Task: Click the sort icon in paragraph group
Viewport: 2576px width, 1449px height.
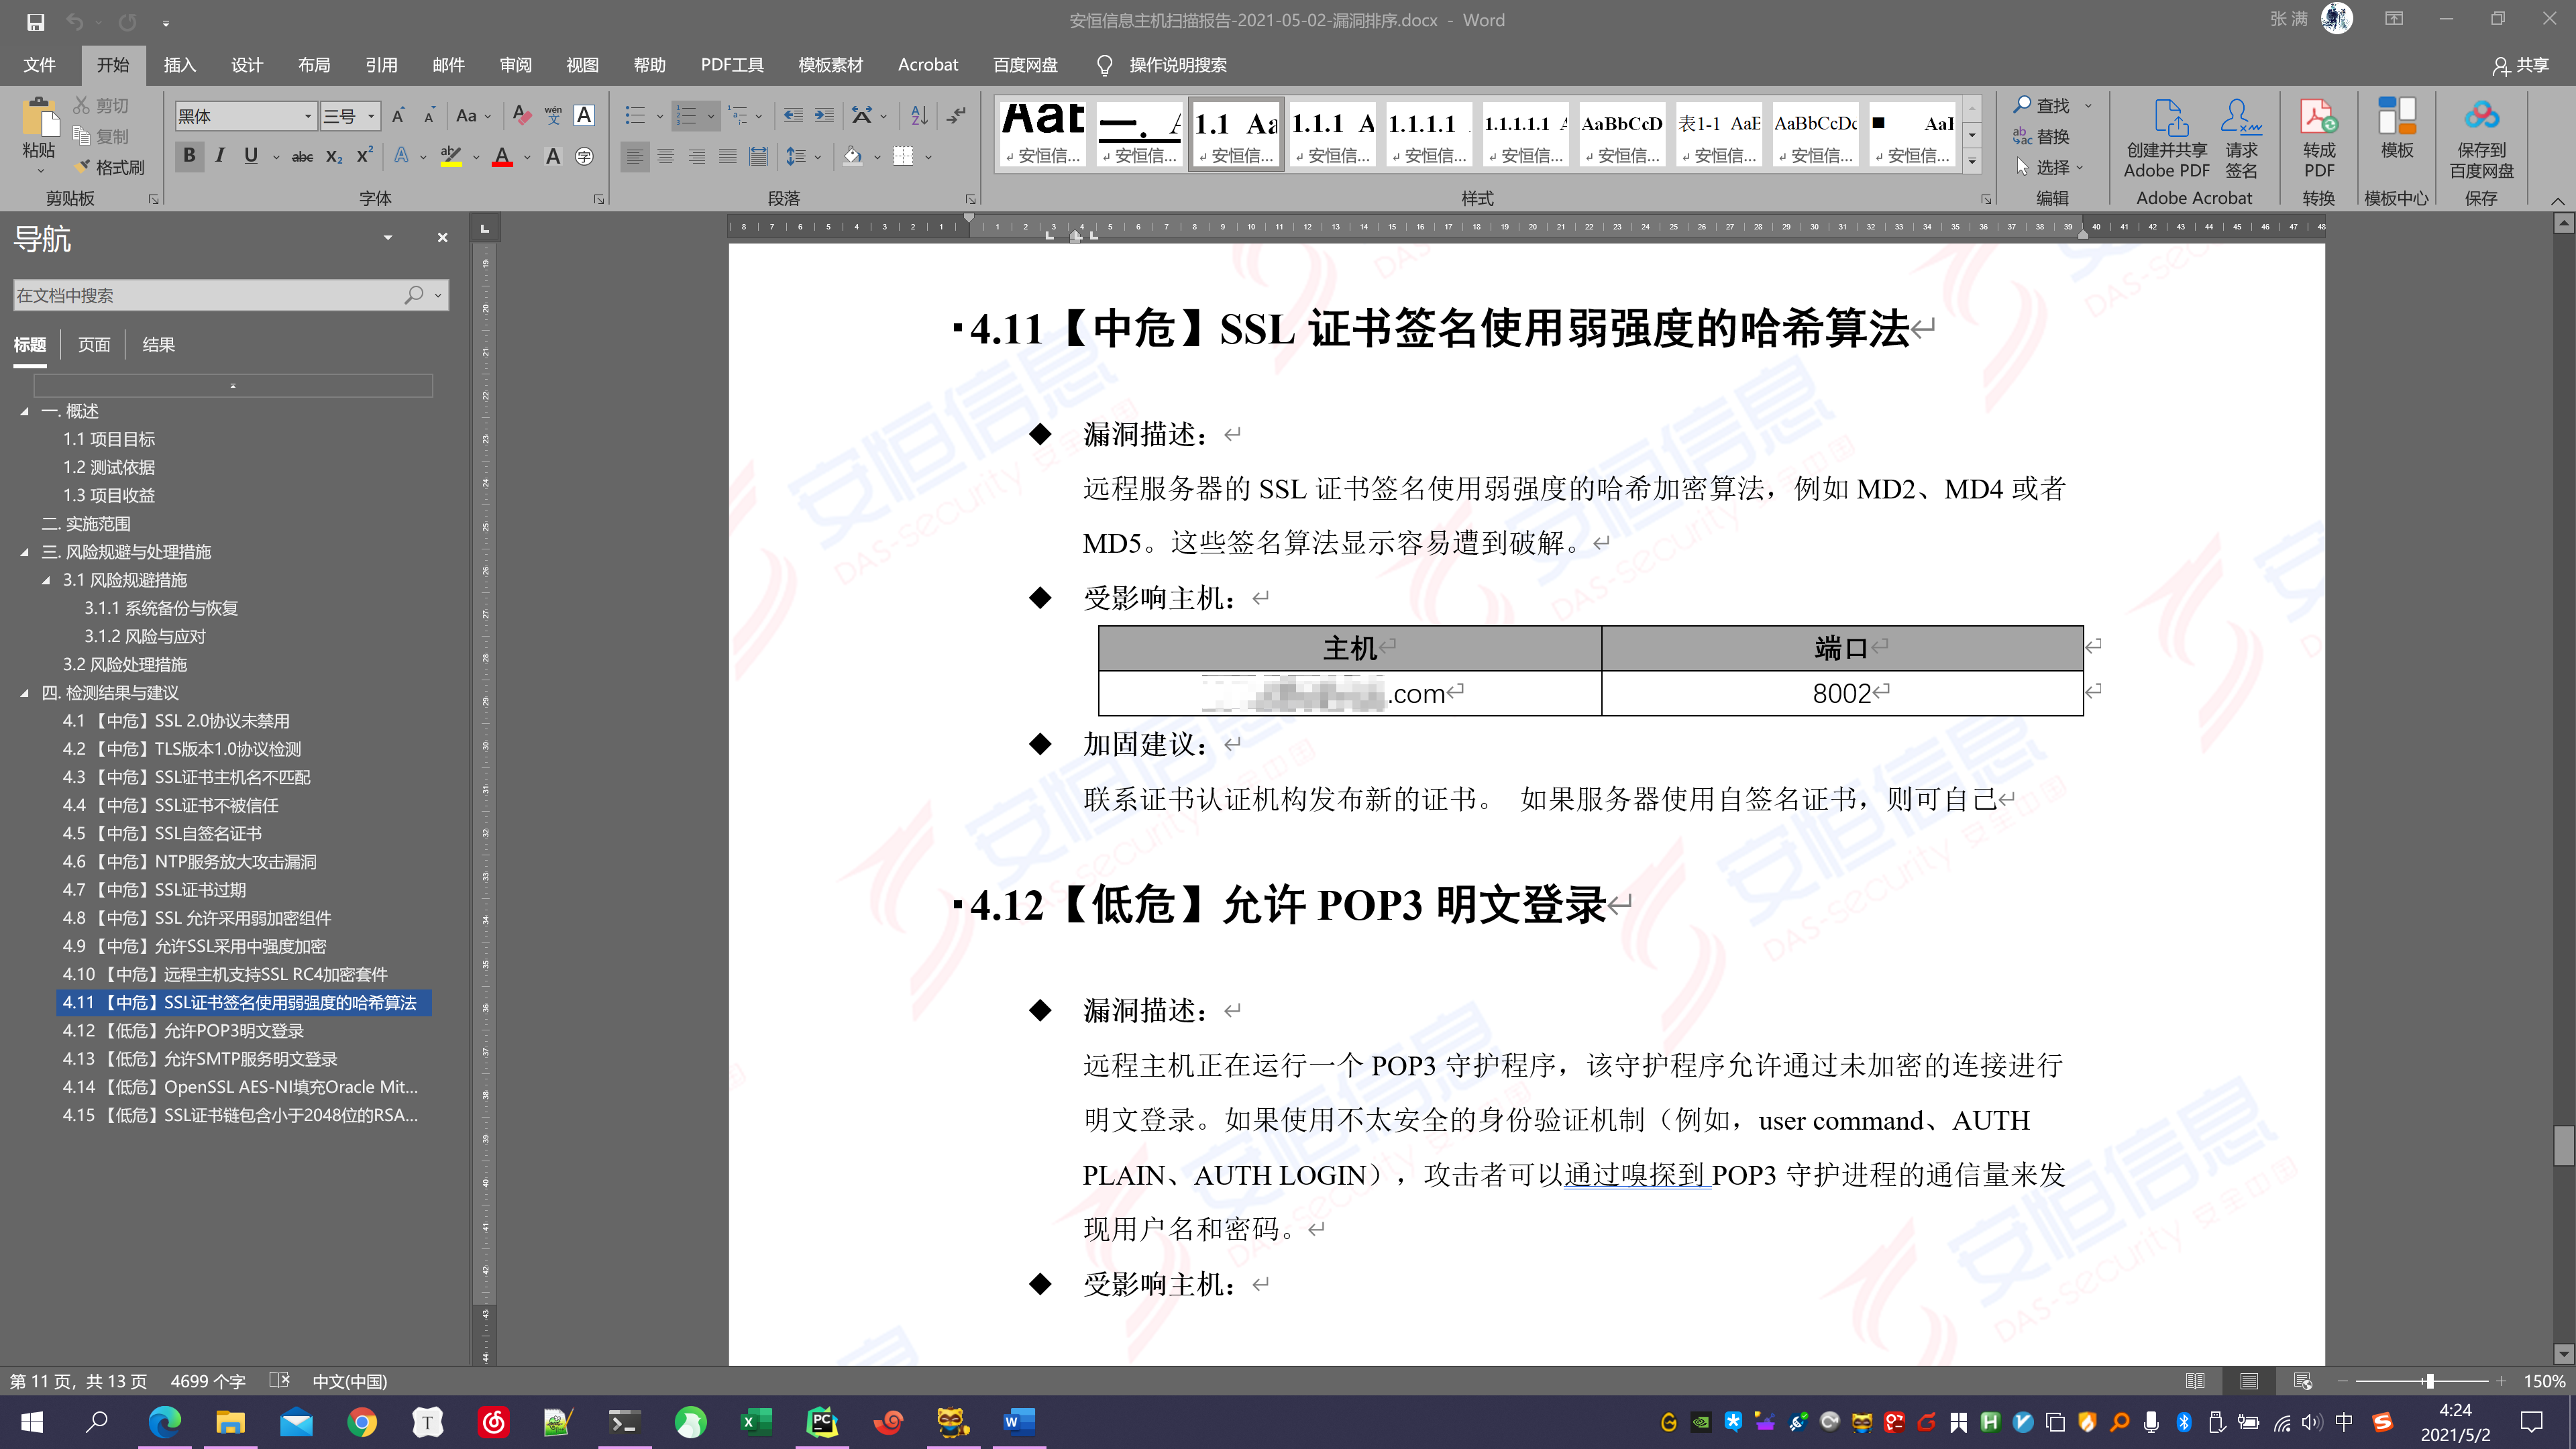Action: click(919, 116)
